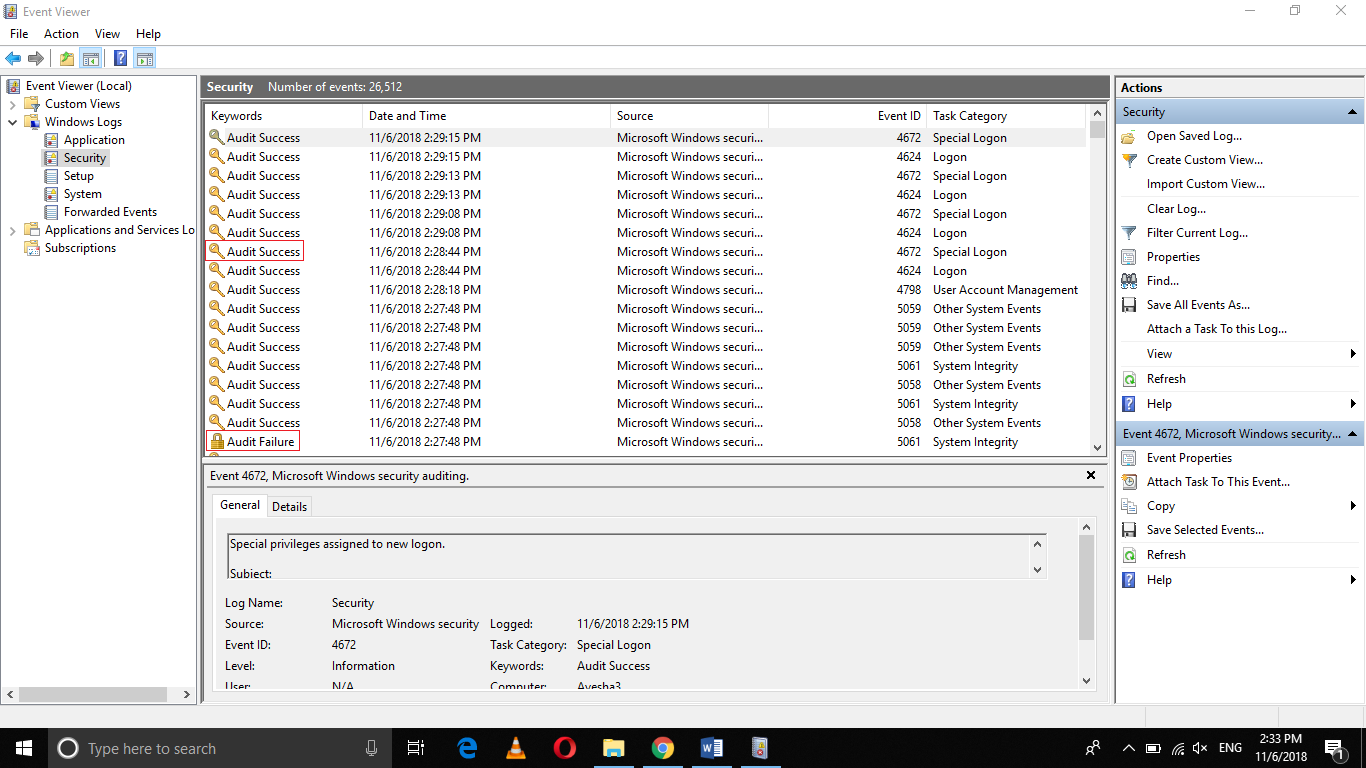Click the event description scroll down arrow
Image resolution: width=1366 pixels, height=768 pixels.
(1037, 569)
